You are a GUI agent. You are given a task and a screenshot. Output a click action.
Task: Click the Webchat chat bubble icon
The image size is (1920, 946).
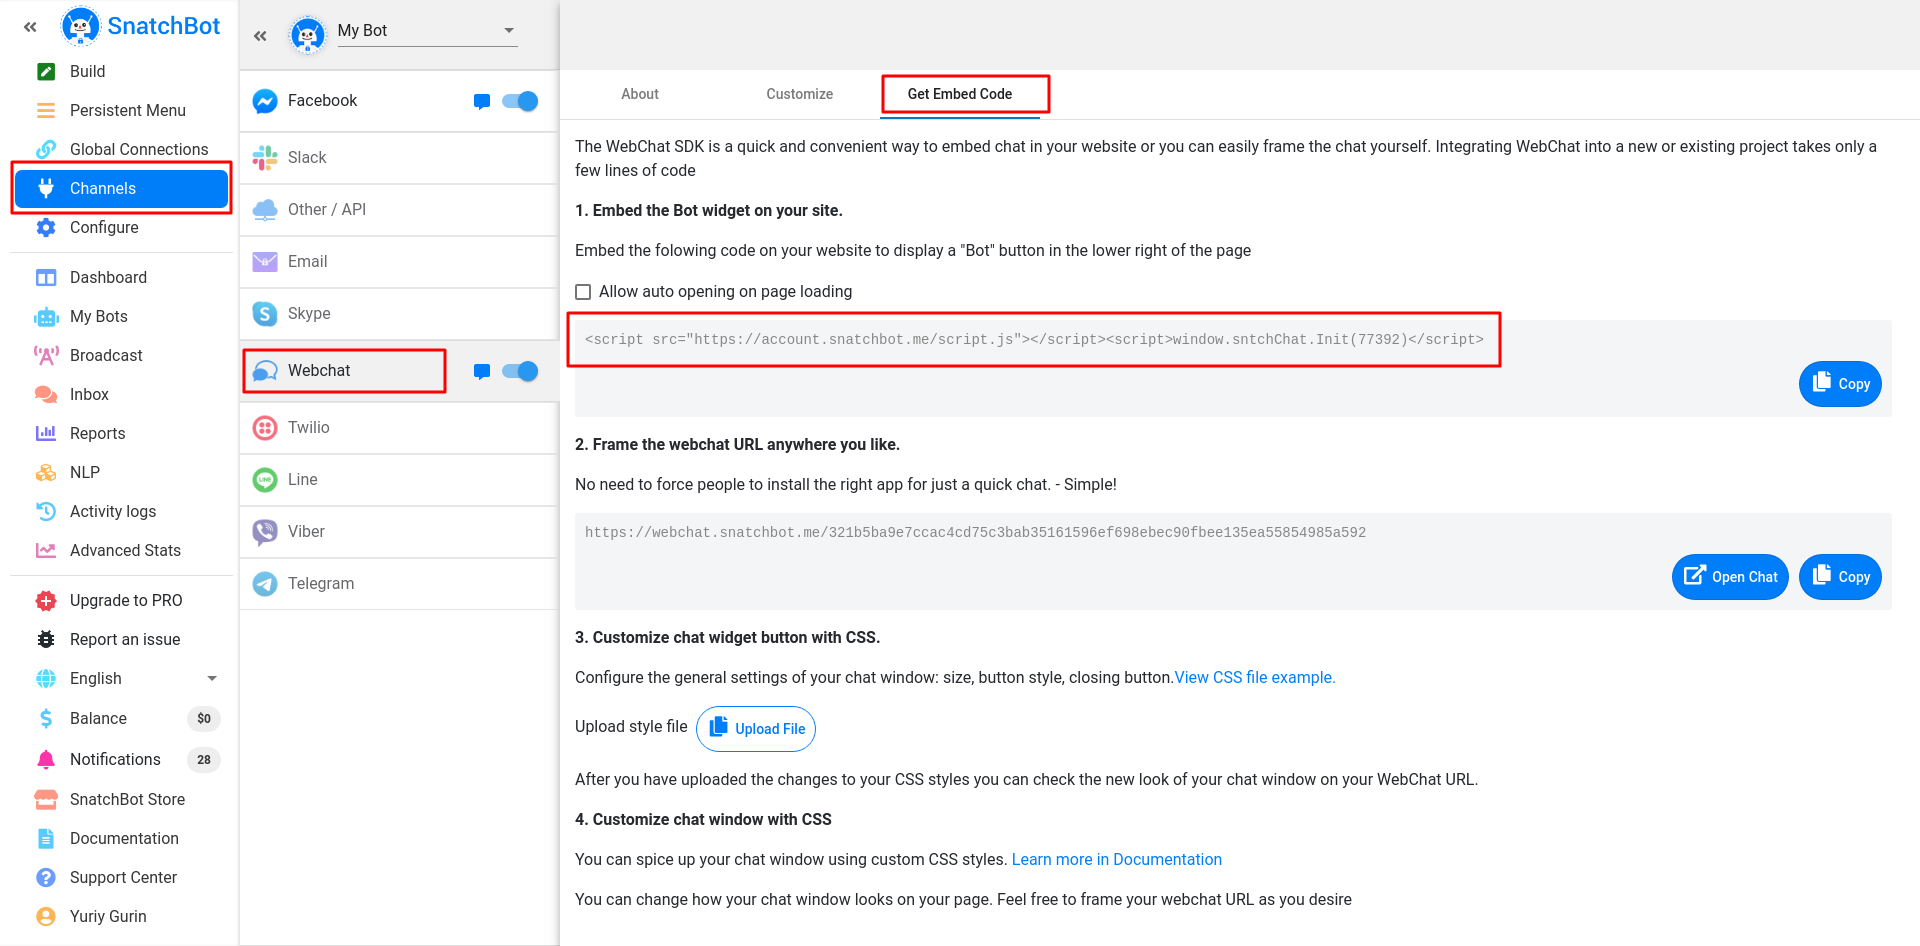coord(482,372)
